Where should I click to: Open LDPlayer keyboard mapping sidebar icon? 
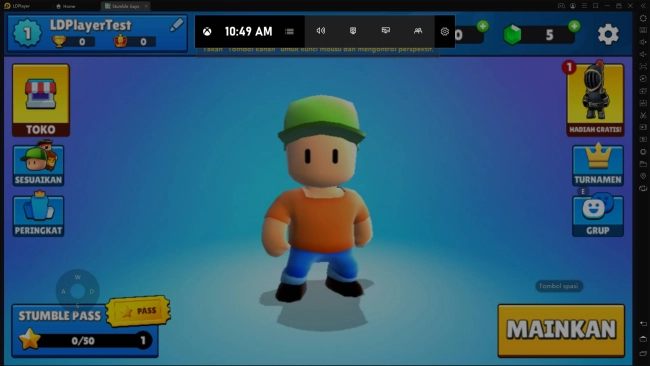click(643, 30)
